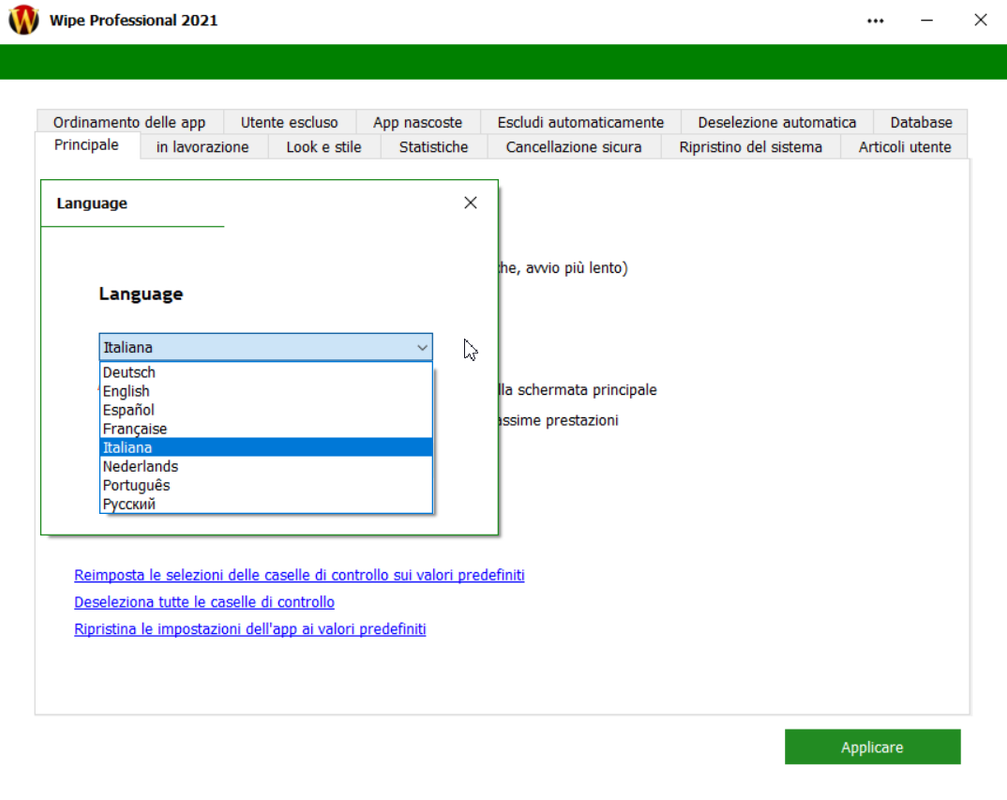1007x800 pixels.
Task: Open Escludi automaticamente tab
Action: [x=581, y=122]
